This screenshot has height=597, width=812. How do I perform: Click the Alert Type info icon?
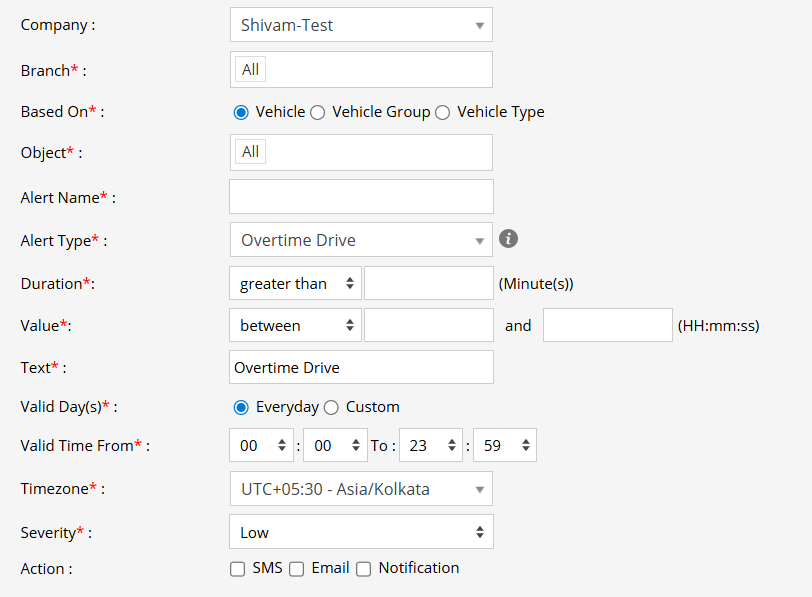click(509, 239)
